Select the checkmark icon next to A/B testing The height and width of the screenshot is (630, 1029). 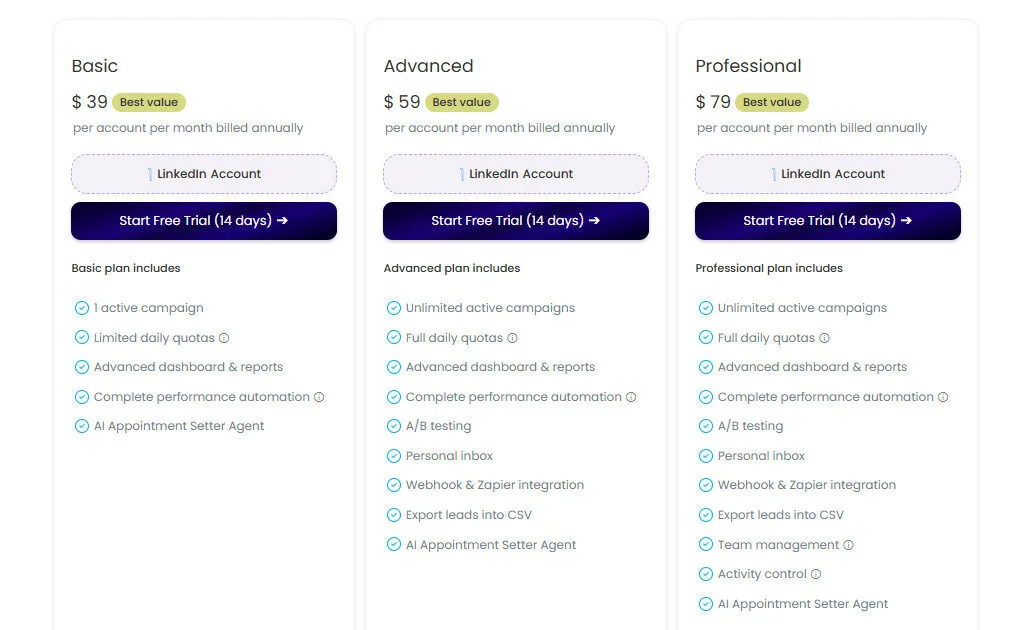click(394, 426)
